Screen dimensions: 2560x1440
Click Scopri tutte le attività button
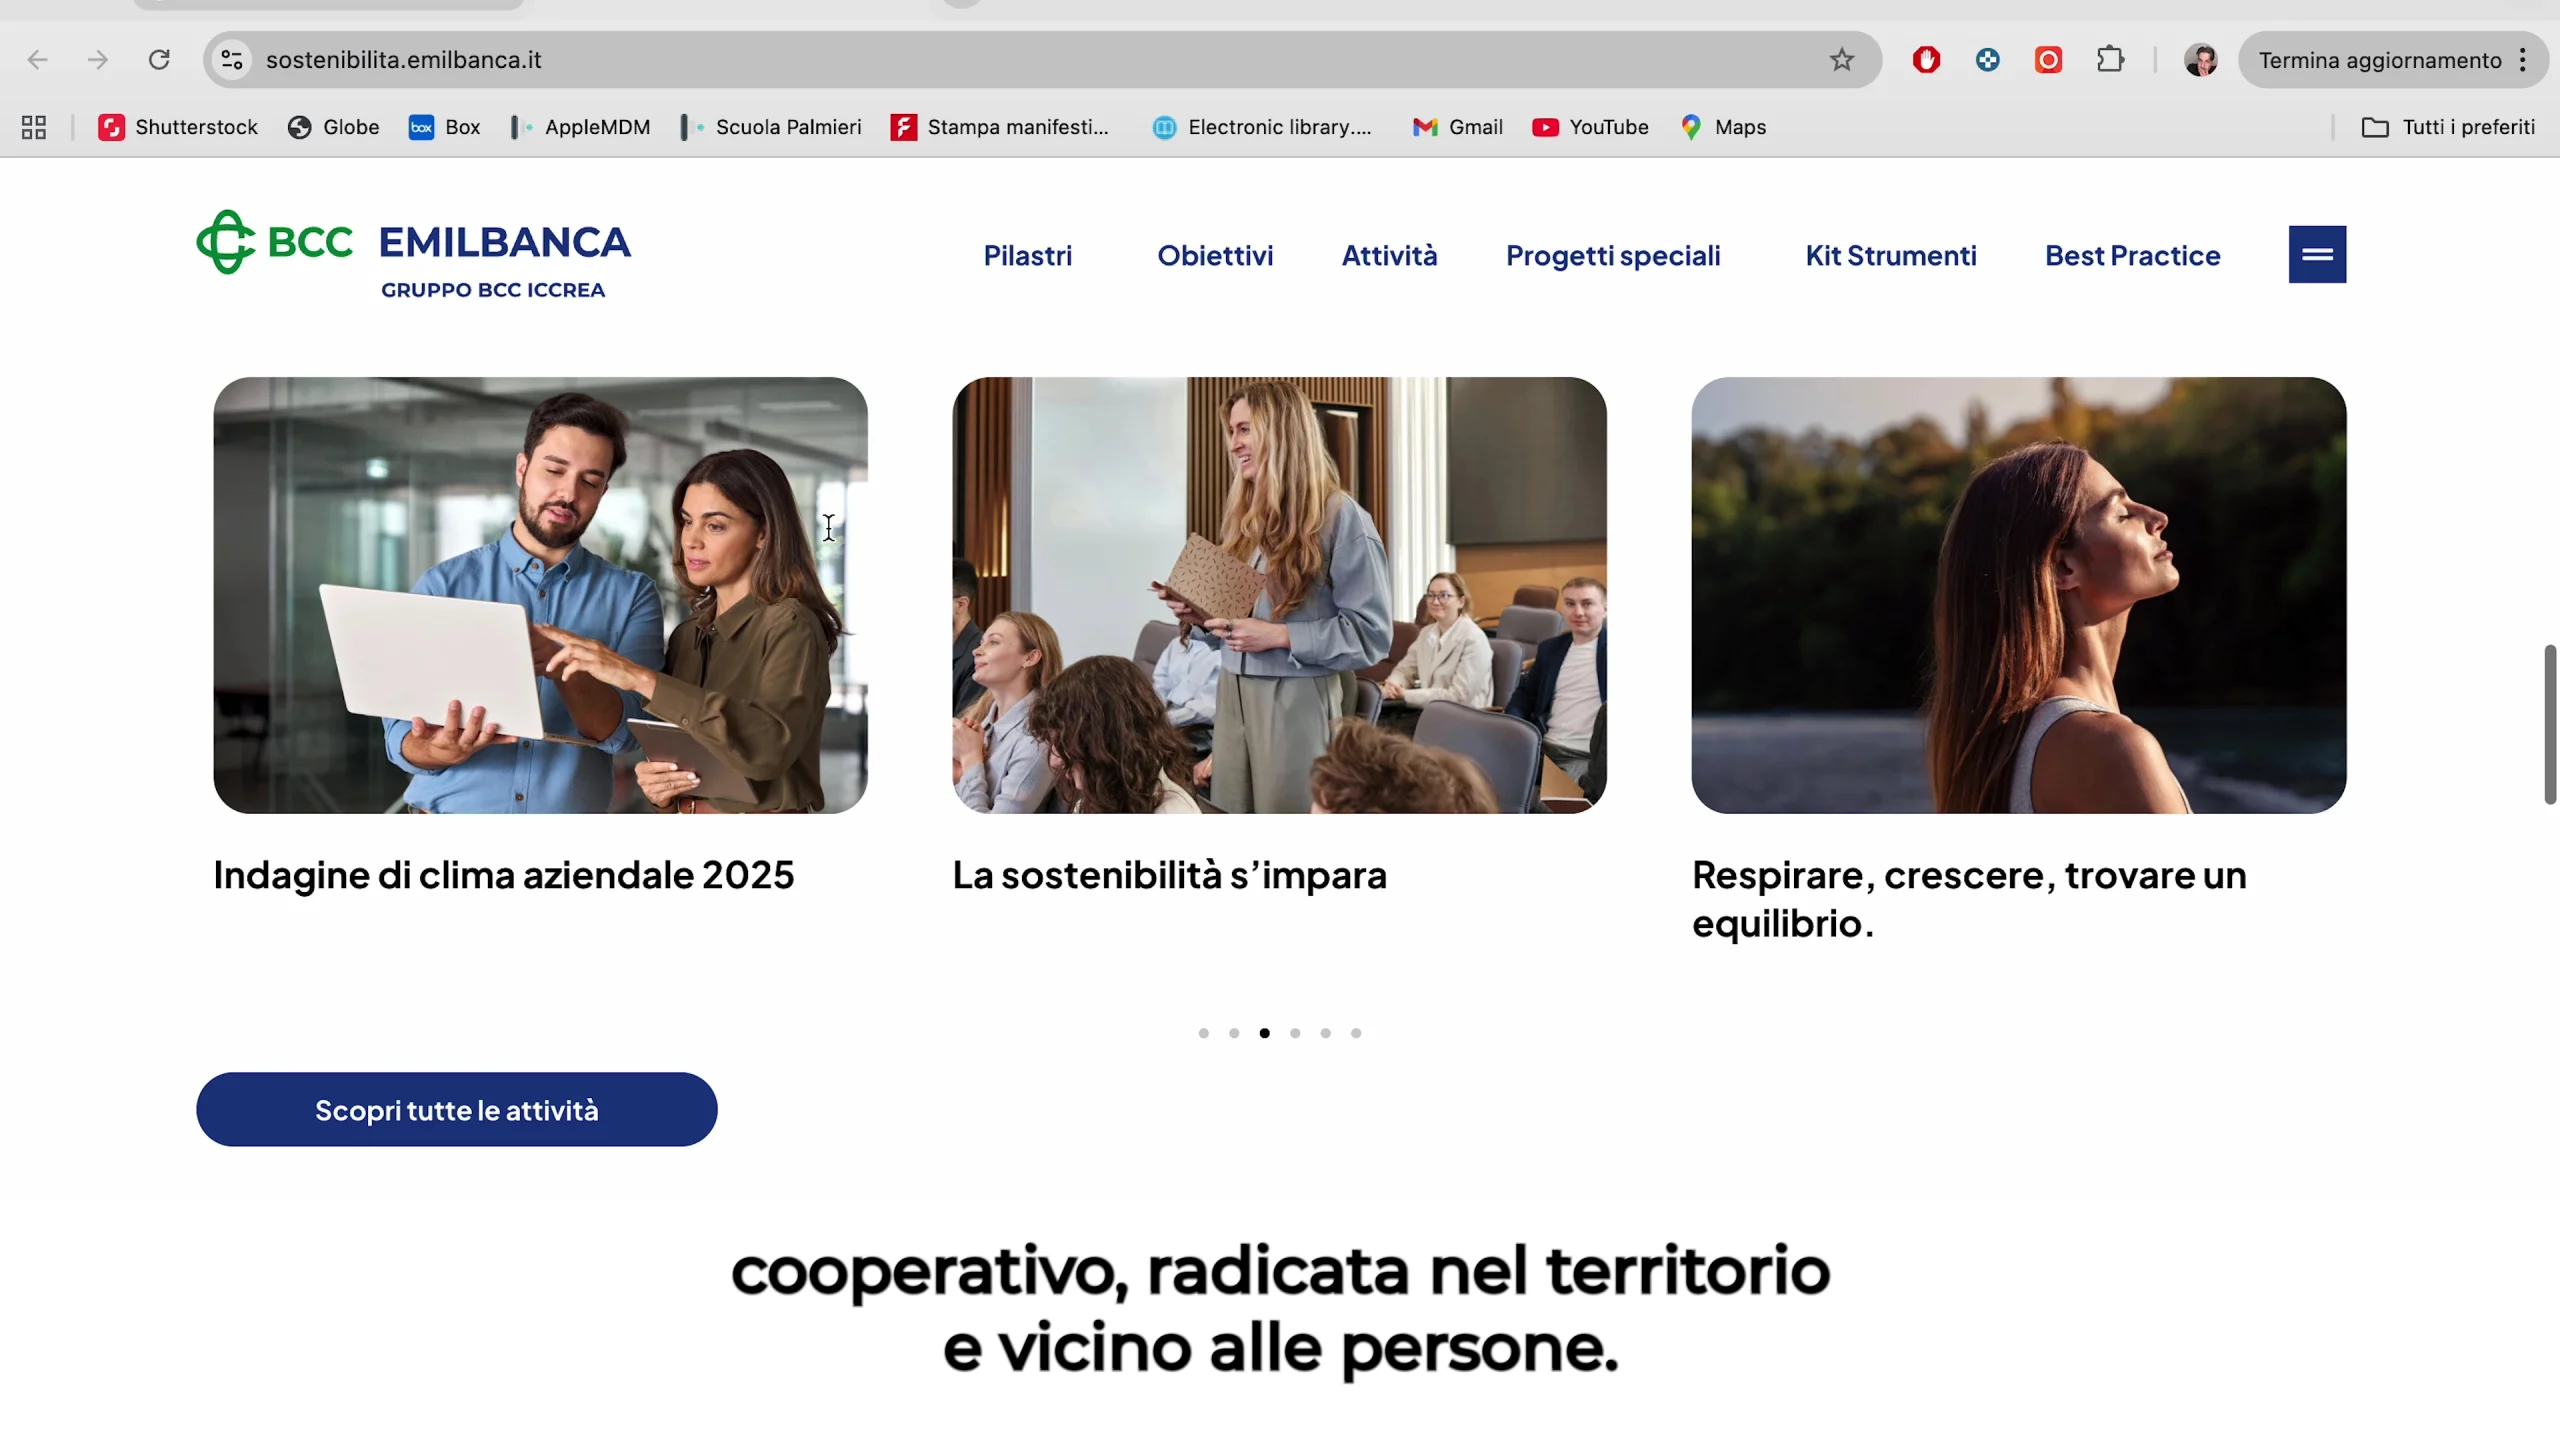click(457, 1110)
